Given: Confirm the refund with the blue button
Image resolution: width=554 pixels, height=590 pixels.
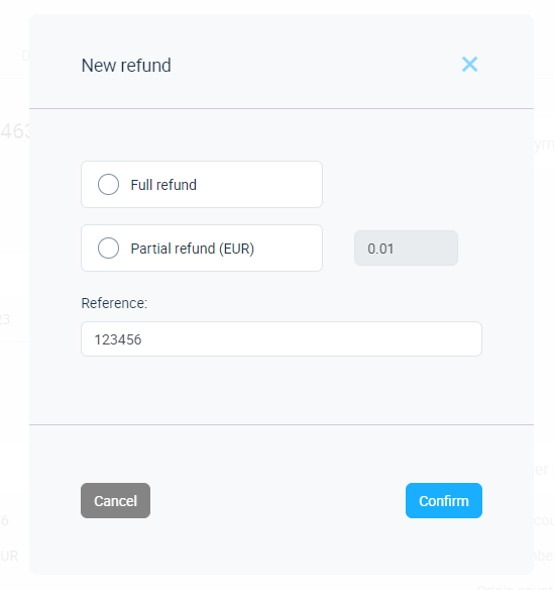Looking at the screenshot, I should (444, 500).
